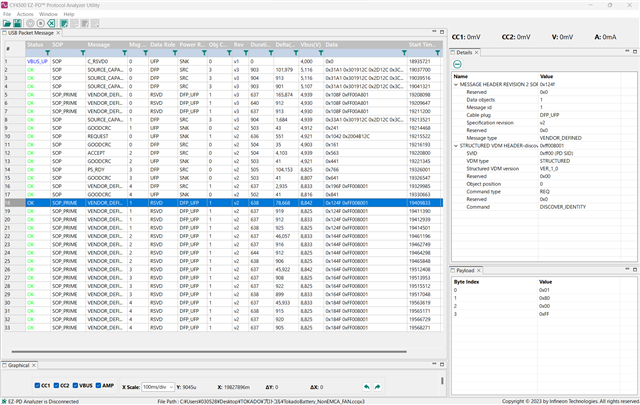Select the PS_RDY packet row
Viewport: 640px width, 405px height.
97,168
